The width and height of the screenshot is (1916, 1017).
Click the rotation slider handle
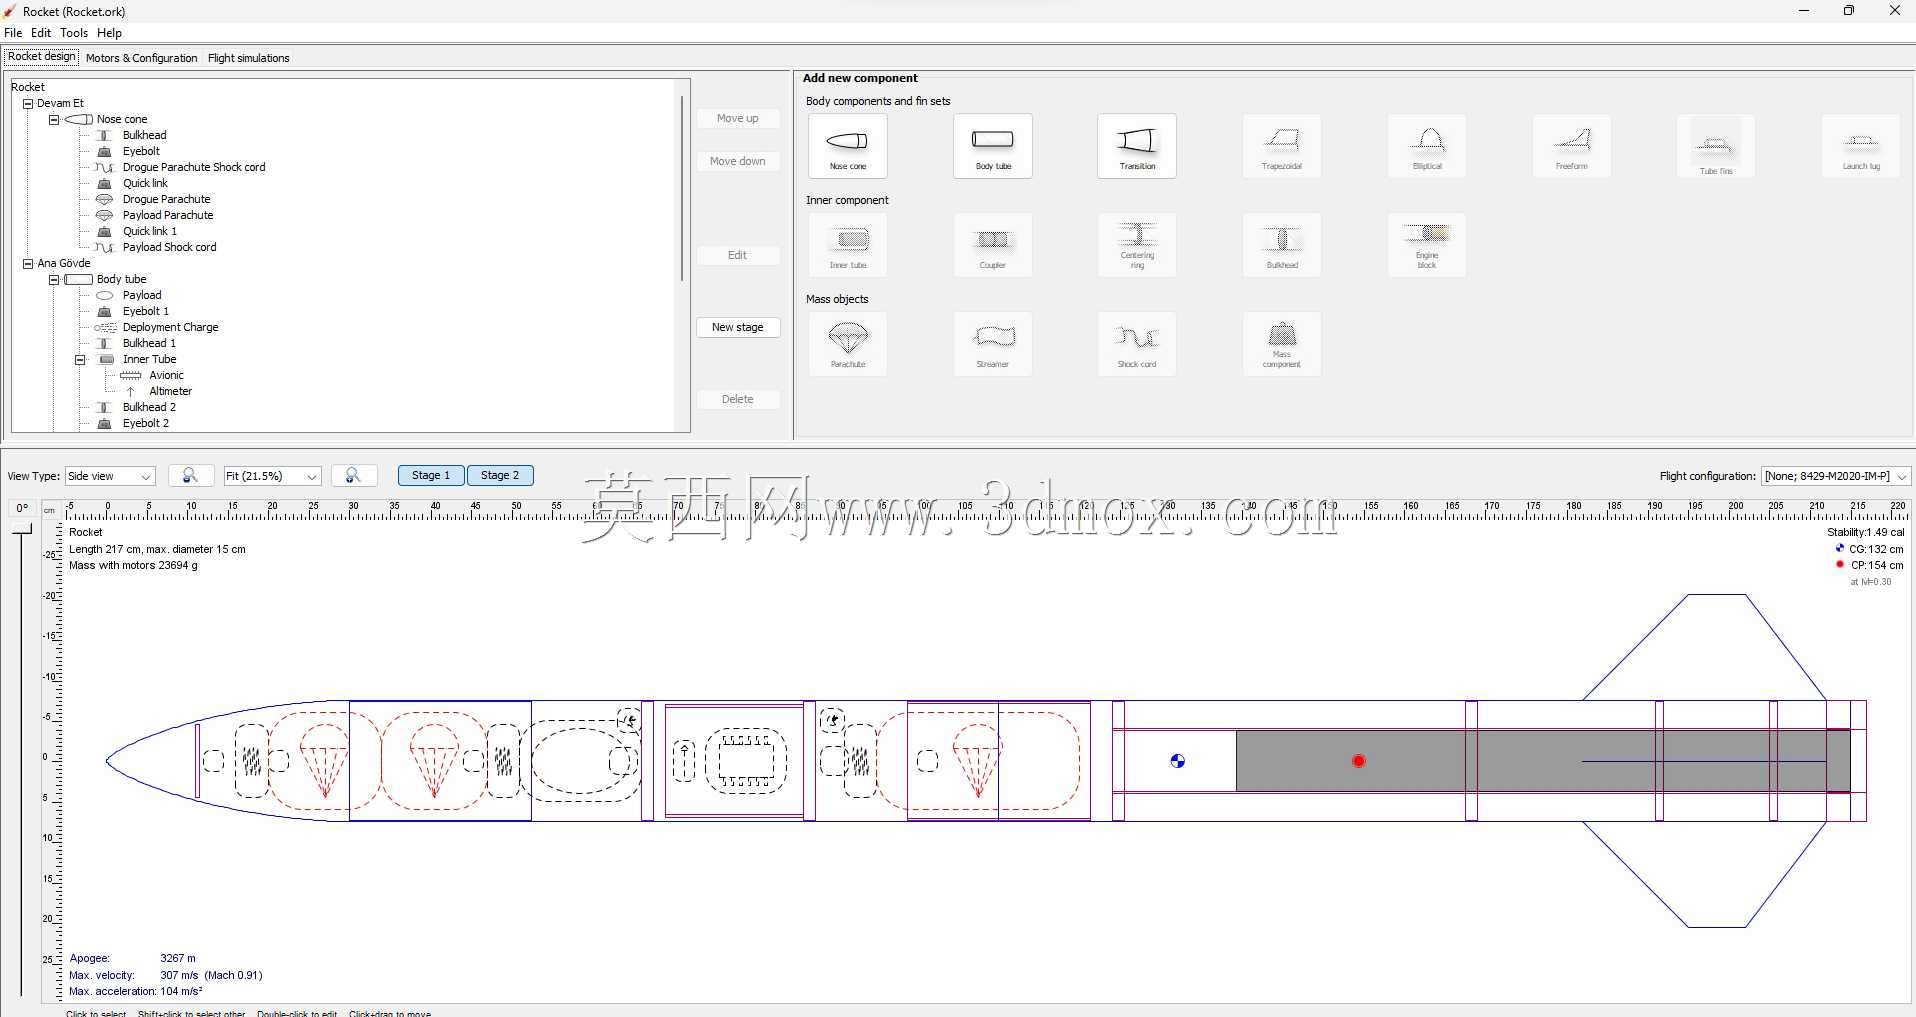[x=22, y=529]
